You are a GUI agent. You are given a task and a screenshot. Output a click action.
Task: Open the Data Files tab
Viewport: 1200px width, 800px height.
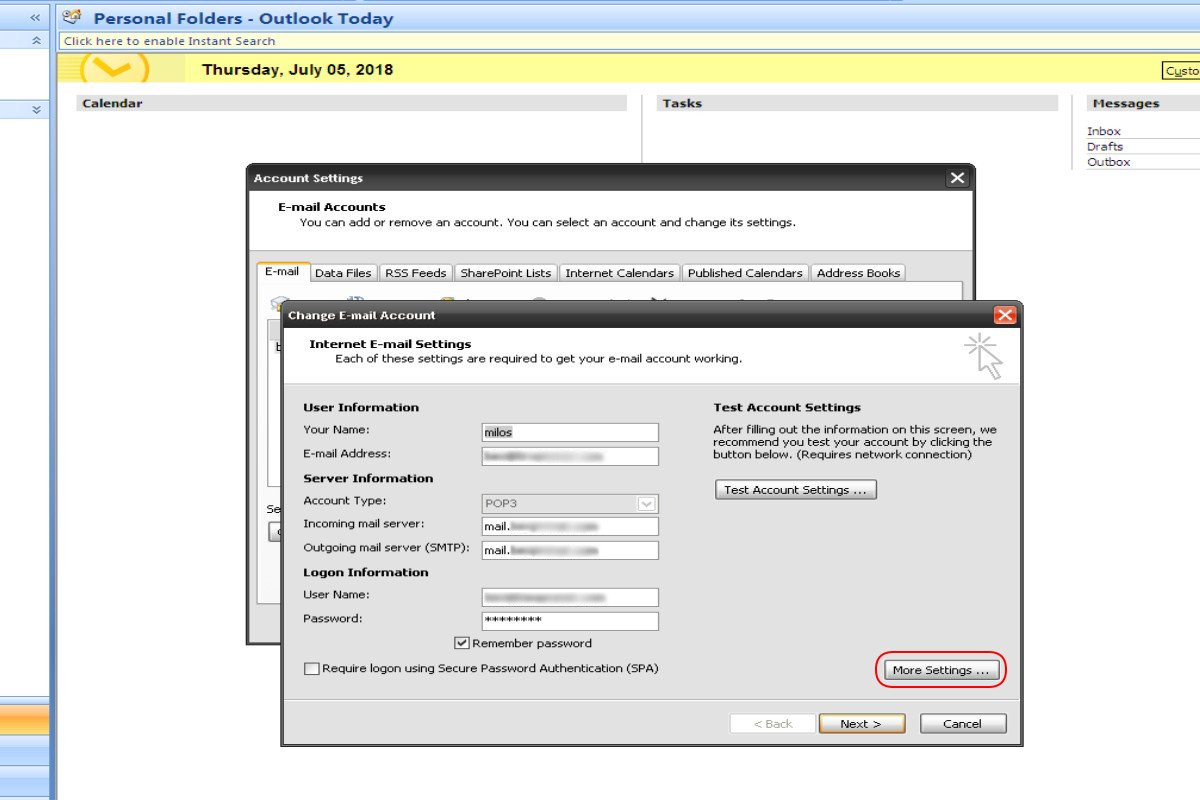(x=343, y=273)
